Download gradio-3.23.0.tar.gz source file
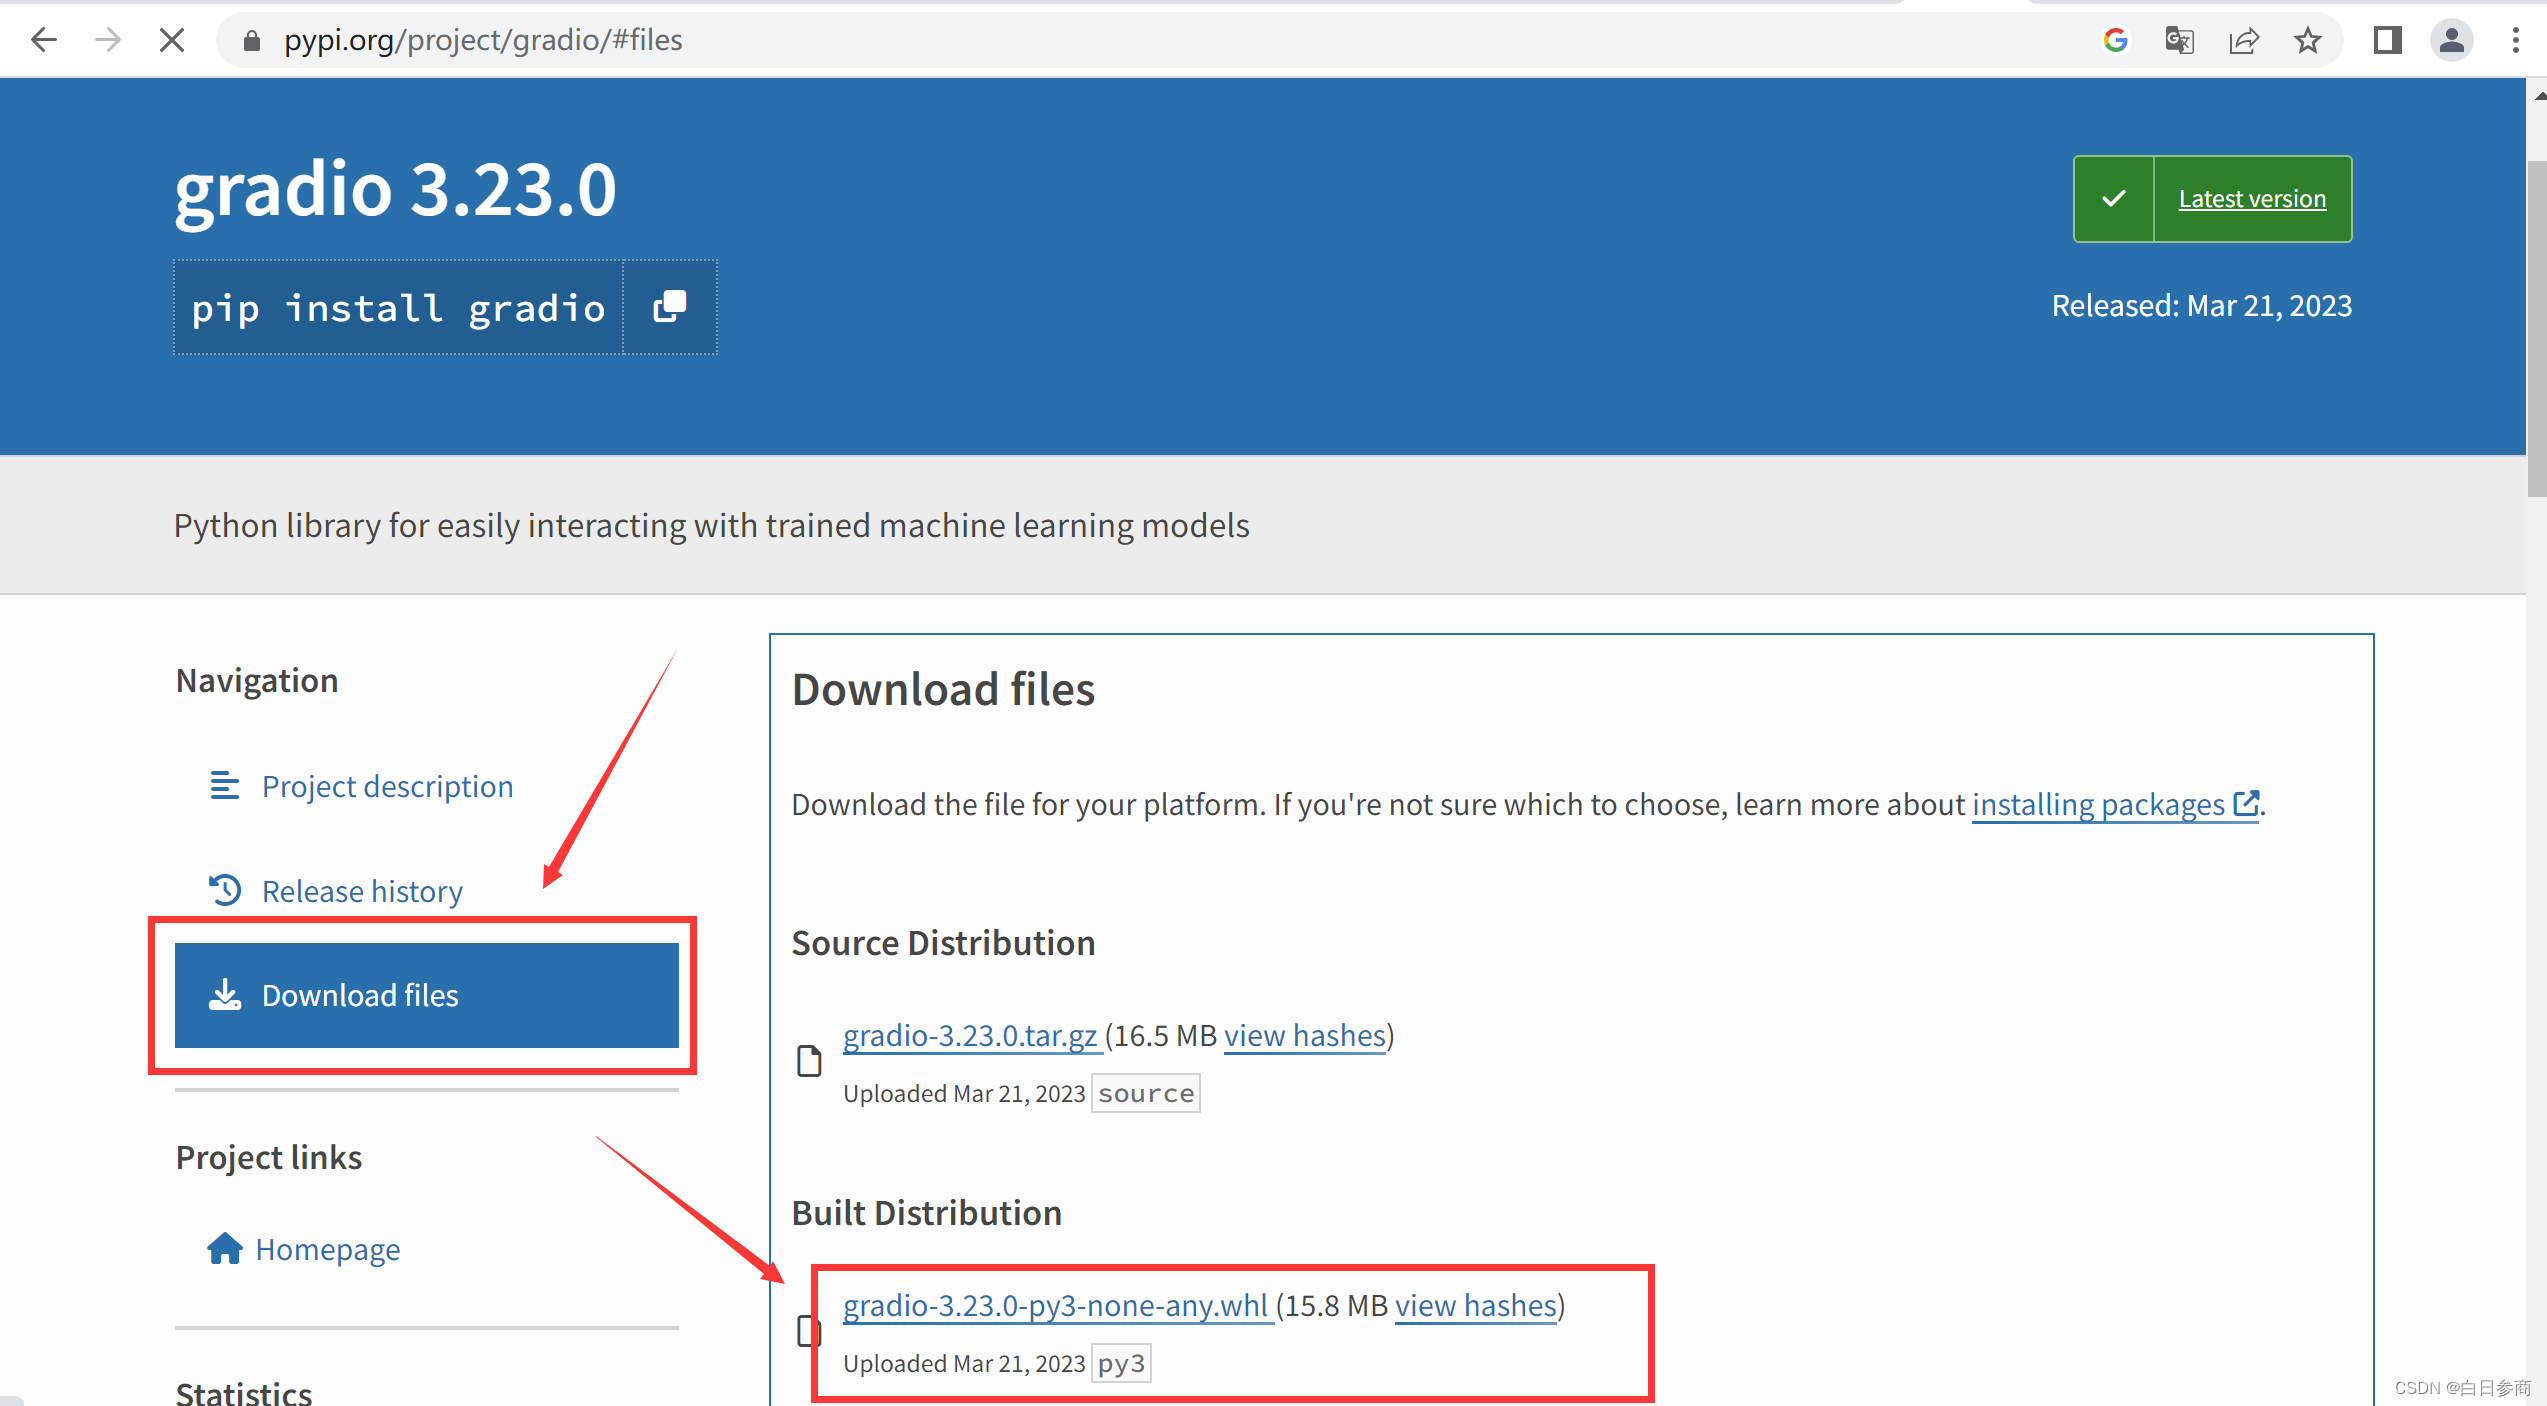The width and height of the screenshot is (2547, 1406). [x=970, y=1035]
